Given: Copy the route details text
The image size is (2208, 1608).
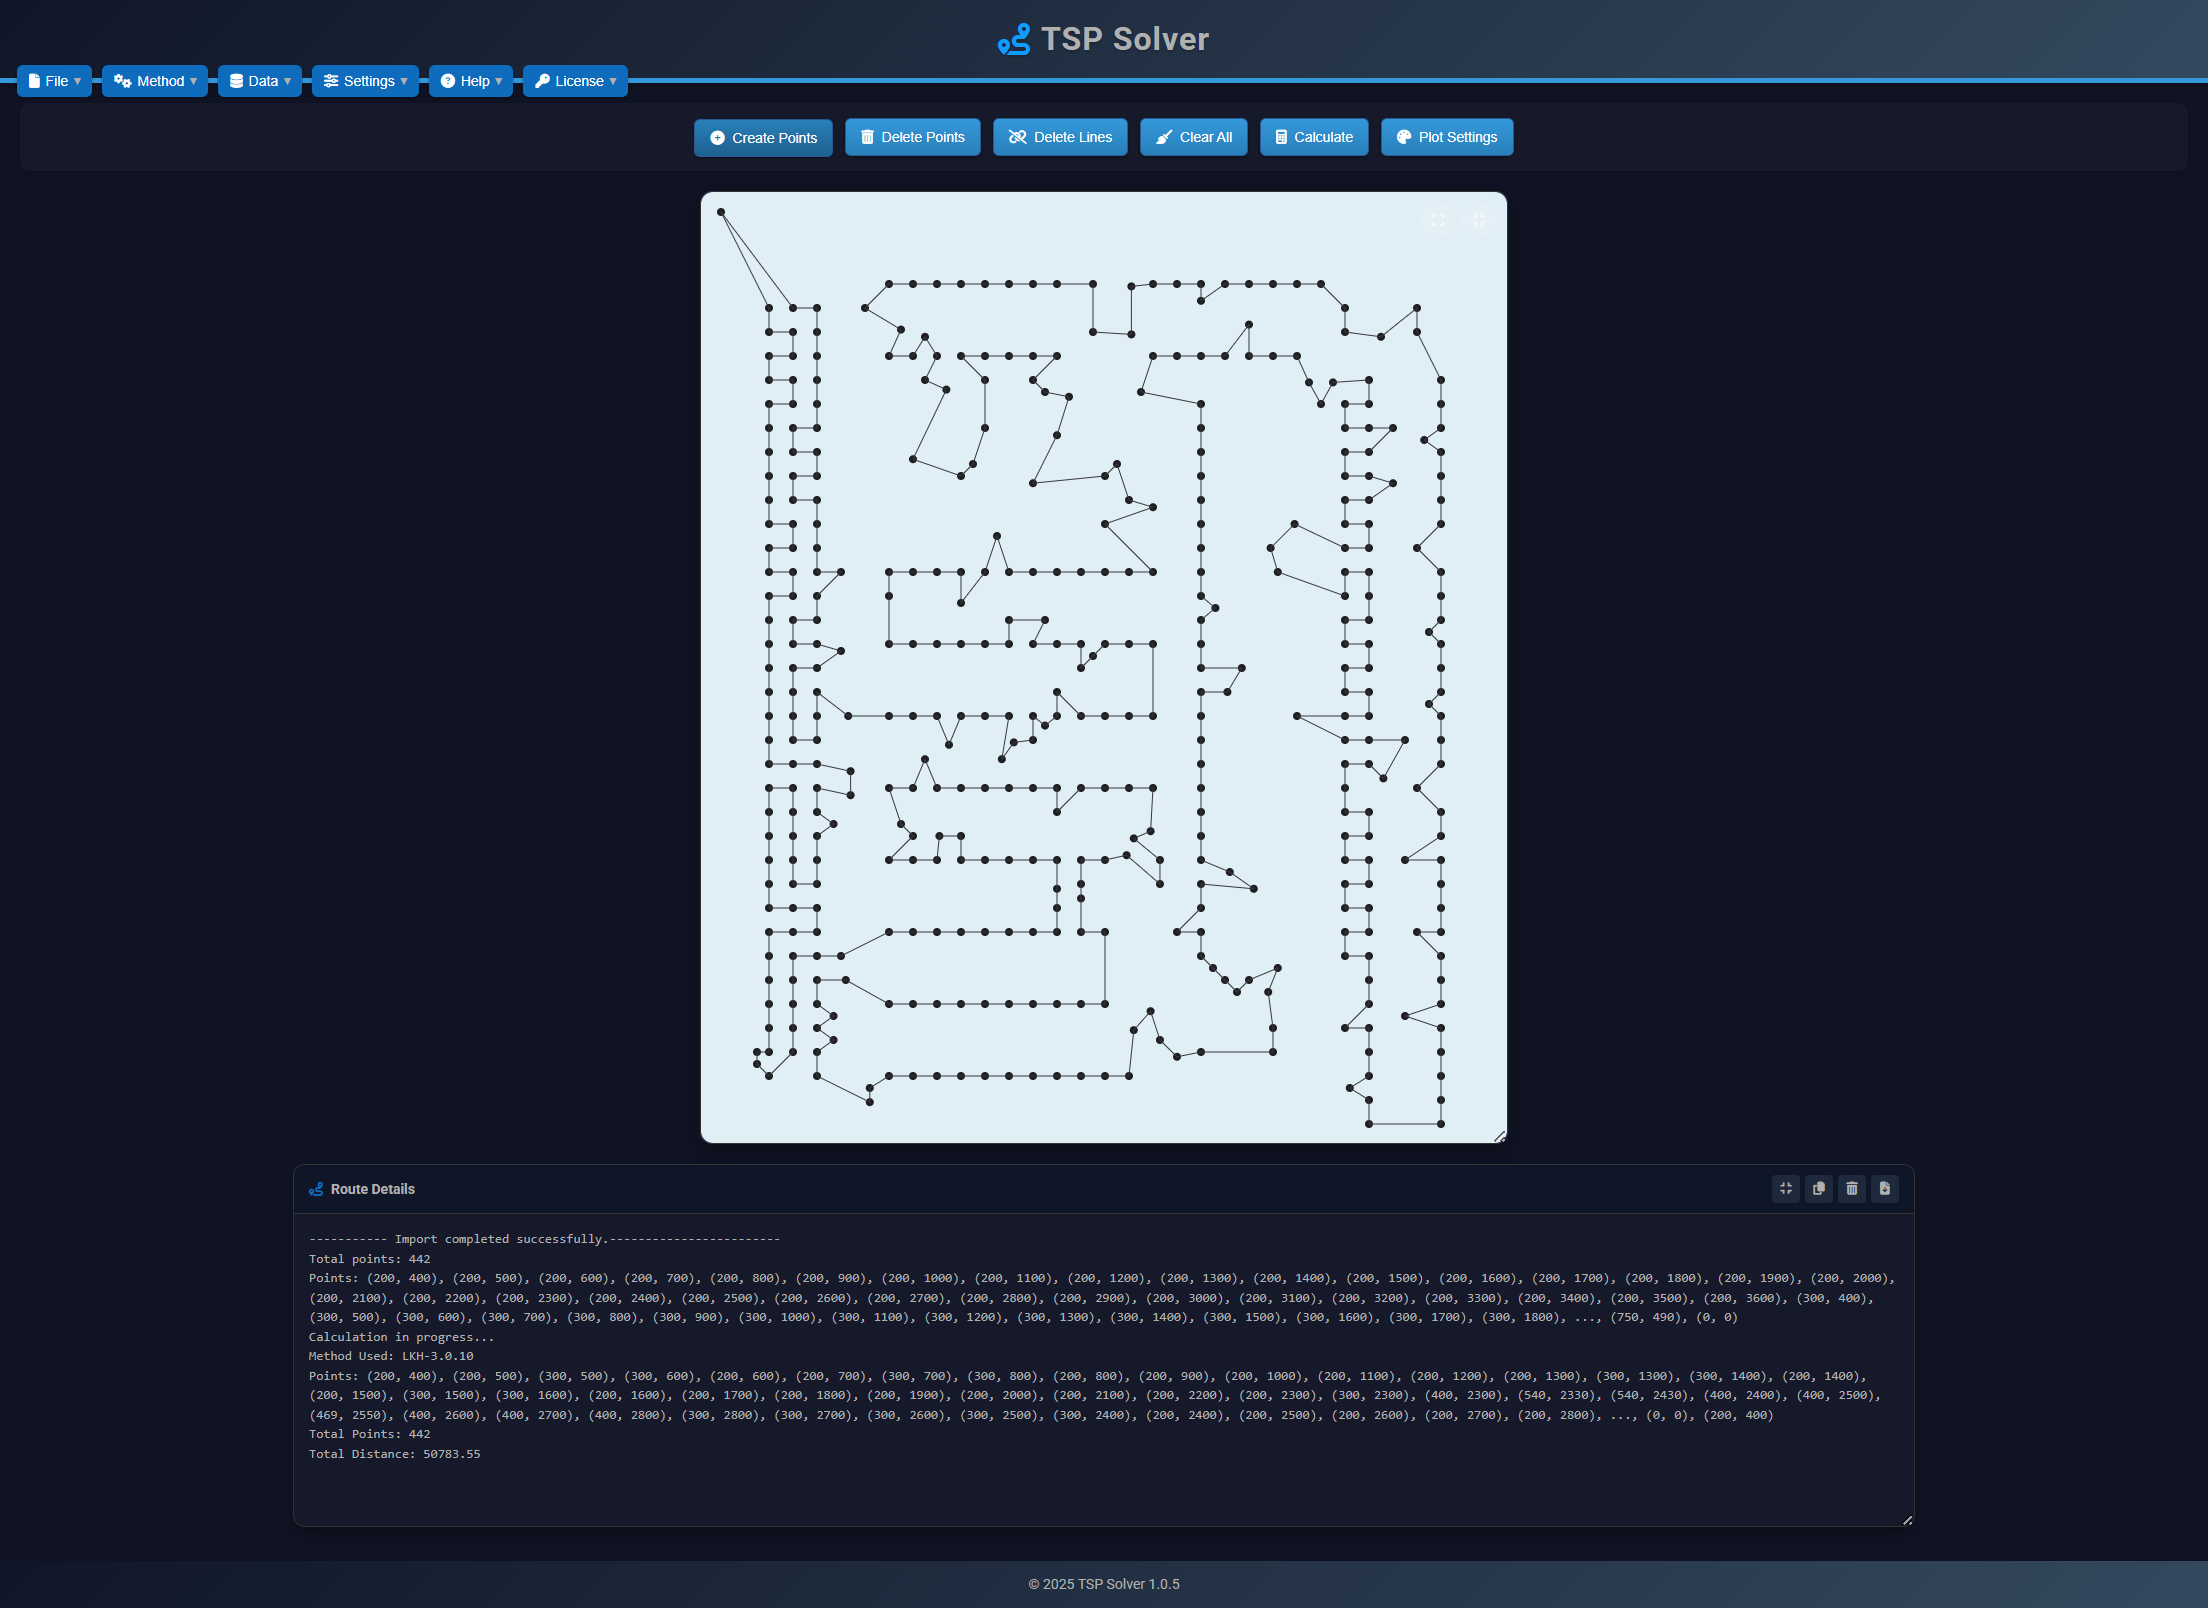Looking at the screenshot, I should coord(1819,1188).
